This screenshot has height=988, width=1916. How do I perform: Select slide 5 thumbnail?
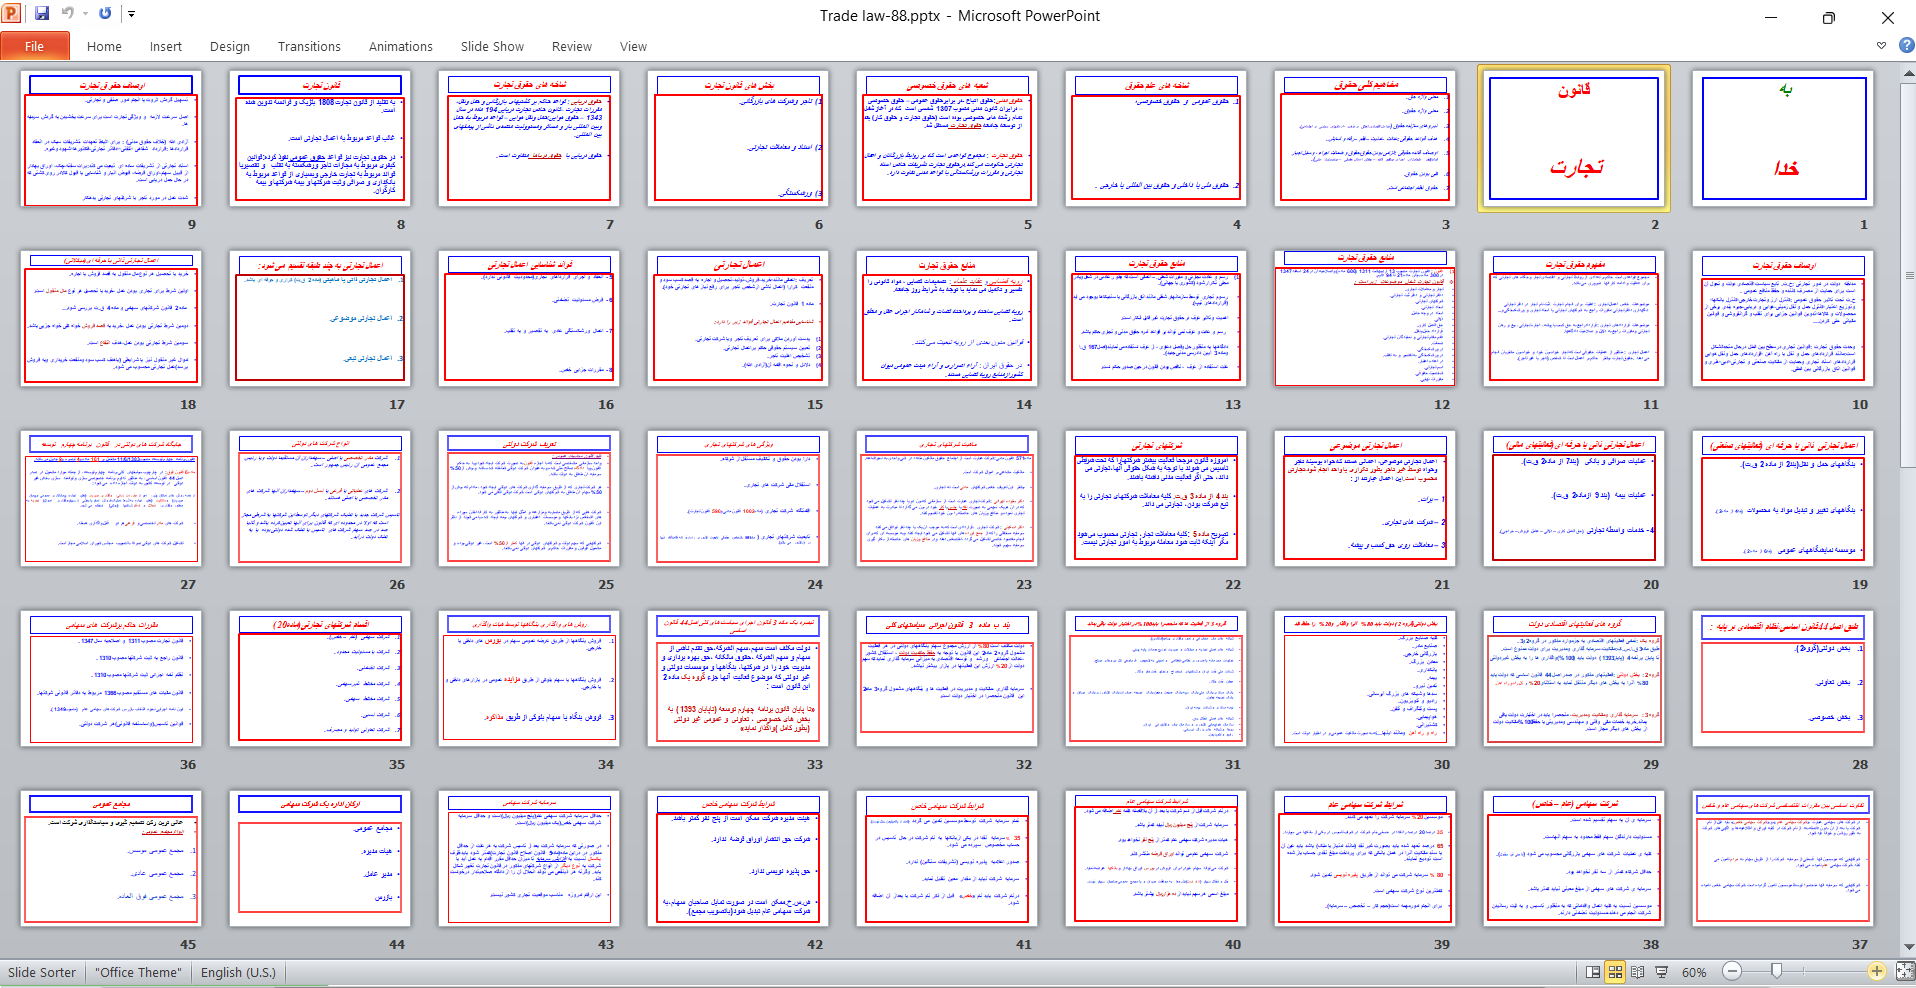(x=947, y=139)
